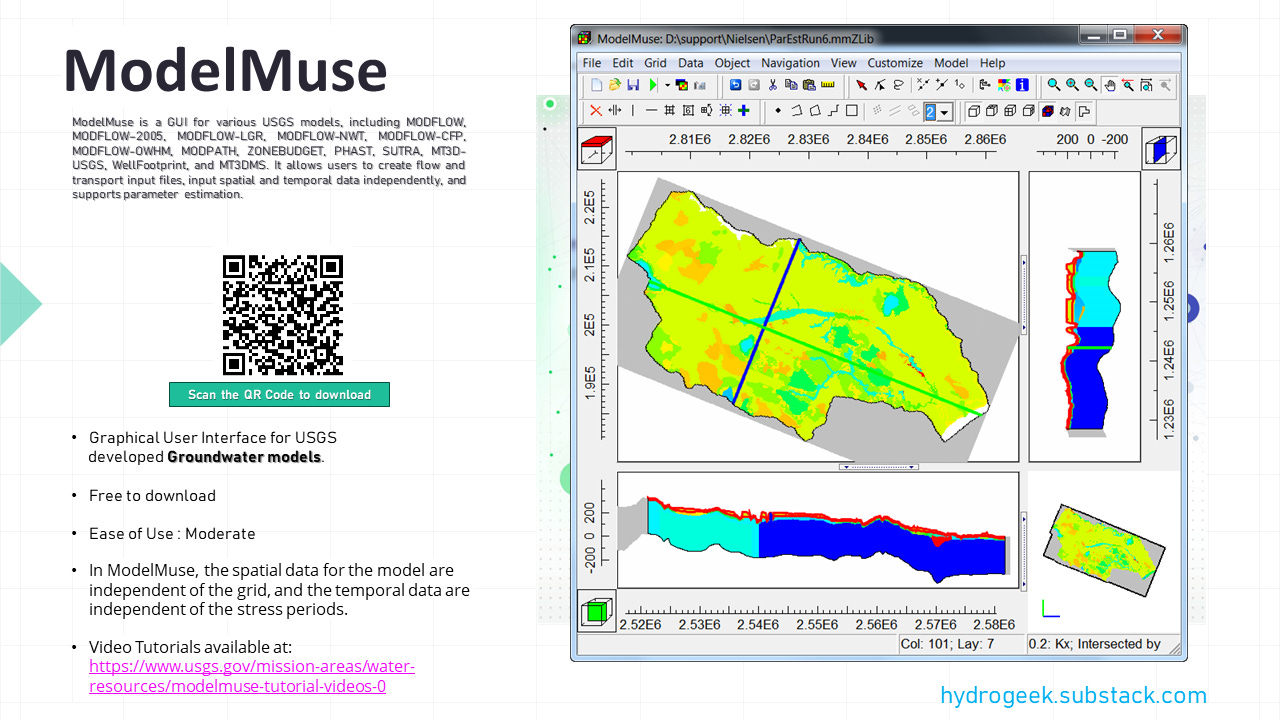Click the import icon left of color grid icon

(984, 85)
